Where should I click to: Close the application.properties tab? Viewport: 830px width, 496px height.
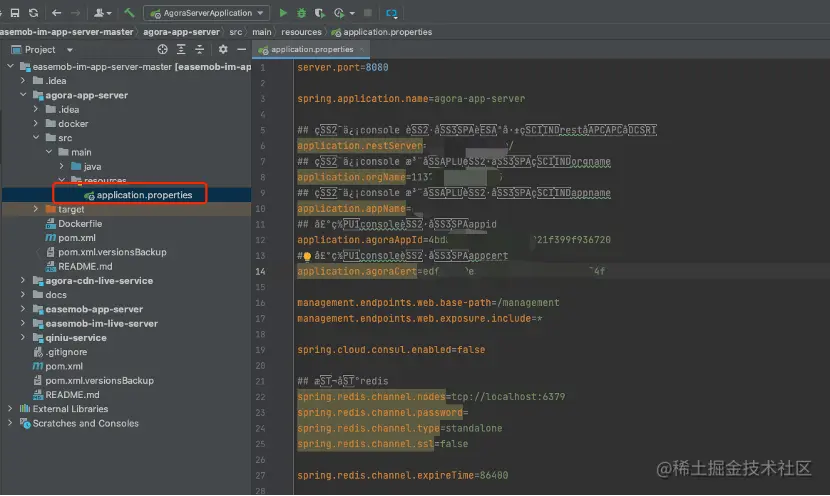click(362, 50)
